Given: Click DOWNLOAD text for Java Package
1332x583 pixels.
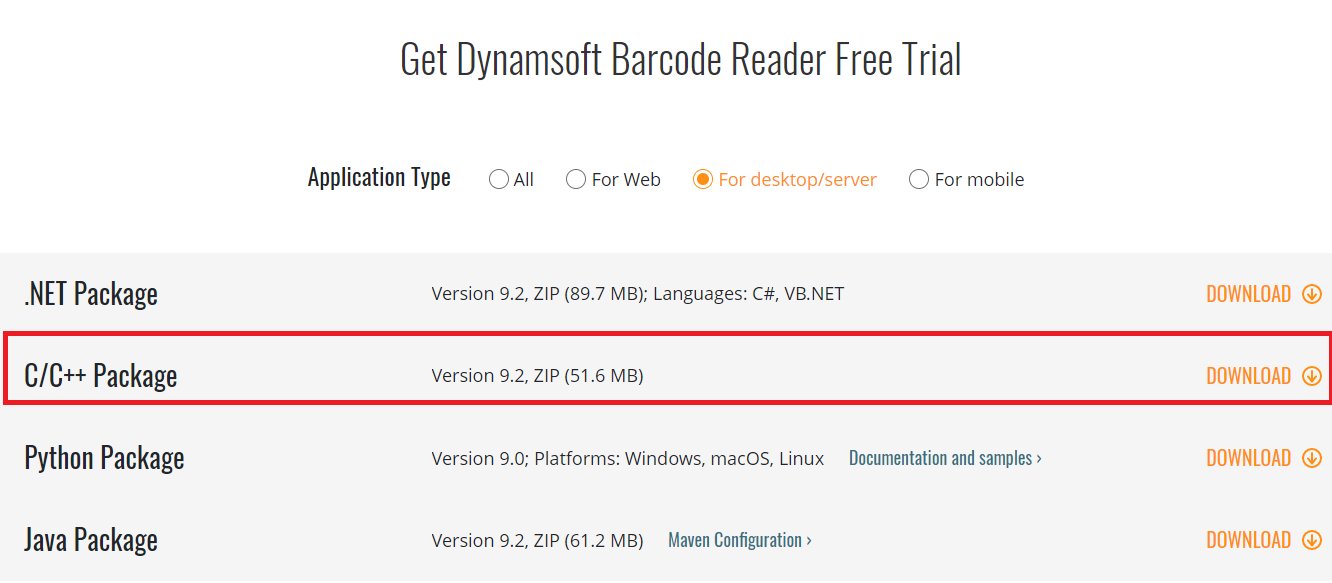Looking at the screenshot, I should pos(1248,540).
